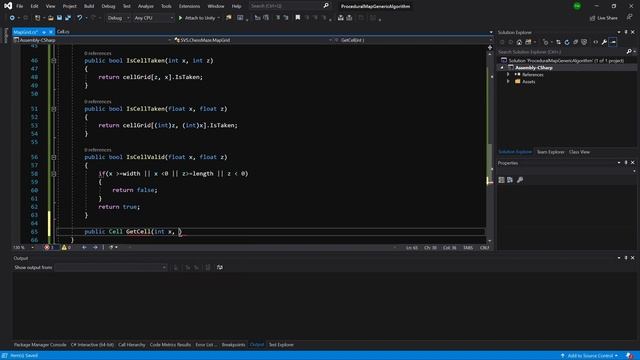Toggle Preview Selected Items in Solution Explorer
Screen dimensions: 640x360
pyautogui.click(x=613, y=42)
